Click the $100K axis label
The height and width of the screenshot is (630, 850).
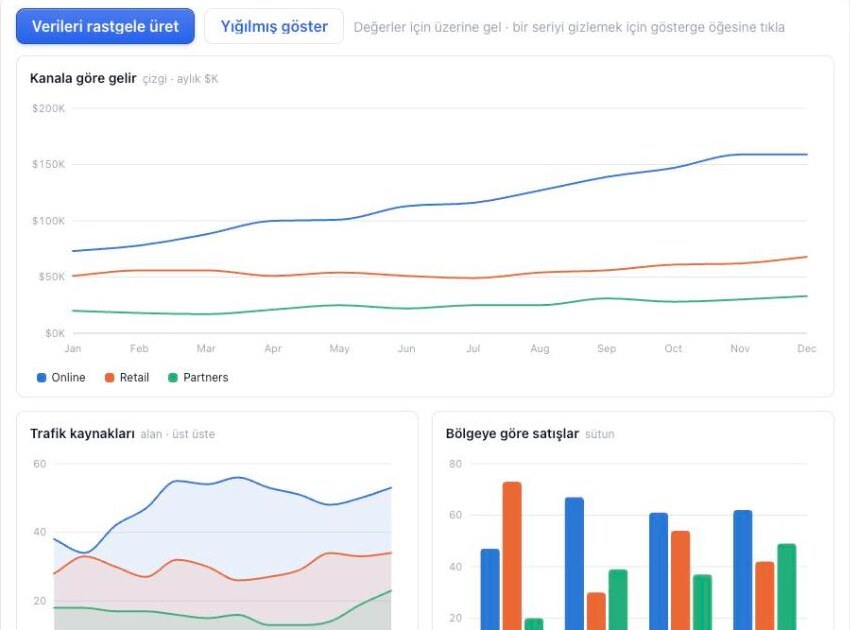pyautogui.click(x=48, y=221)
